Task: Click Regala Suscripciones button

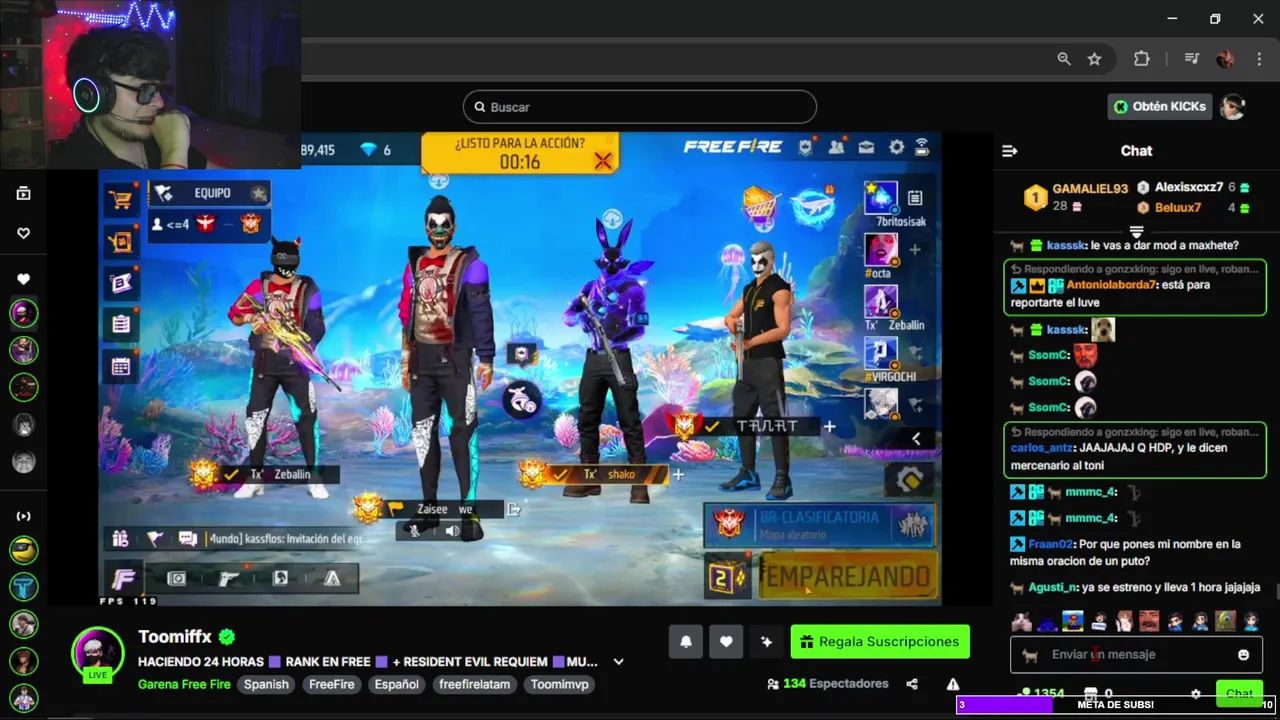Action: pyautogui.click(x=880, y=642)
